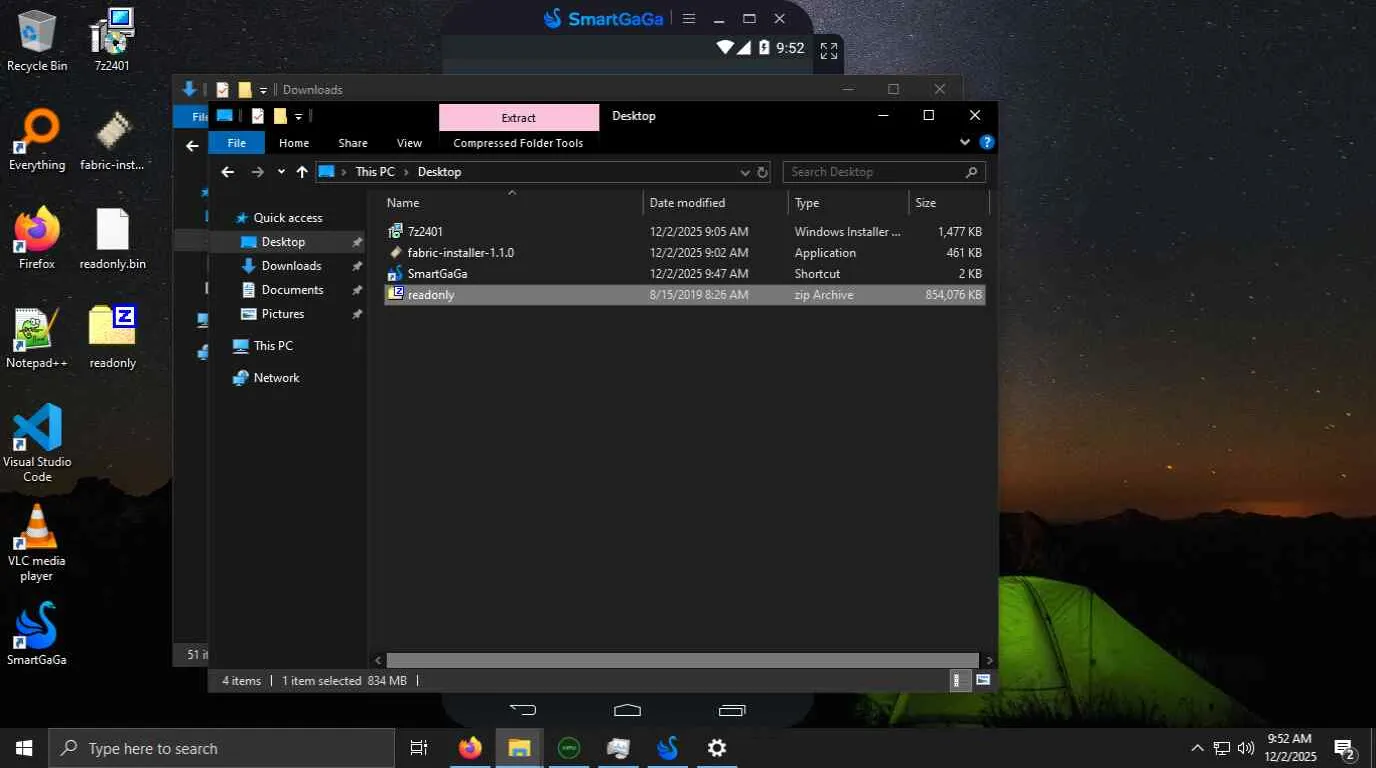
Task: Customize Quick Access Toolbar dropdown in Desktop window
Action: pyautogui.click(x=298, y=116)
